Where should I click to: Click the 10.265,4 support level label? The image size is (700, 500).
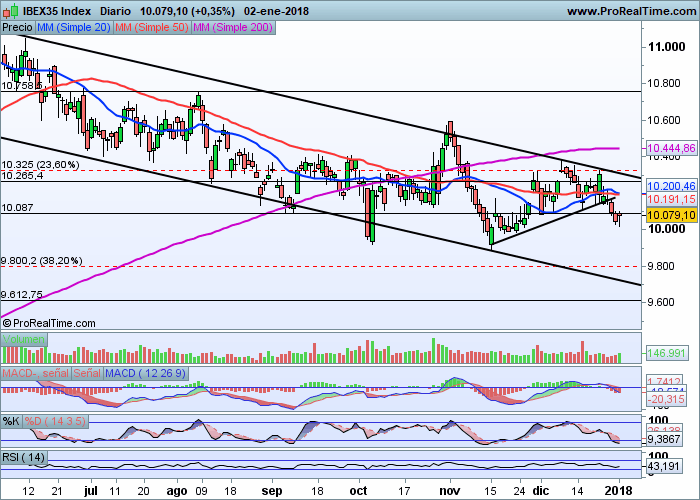(22, 176)
